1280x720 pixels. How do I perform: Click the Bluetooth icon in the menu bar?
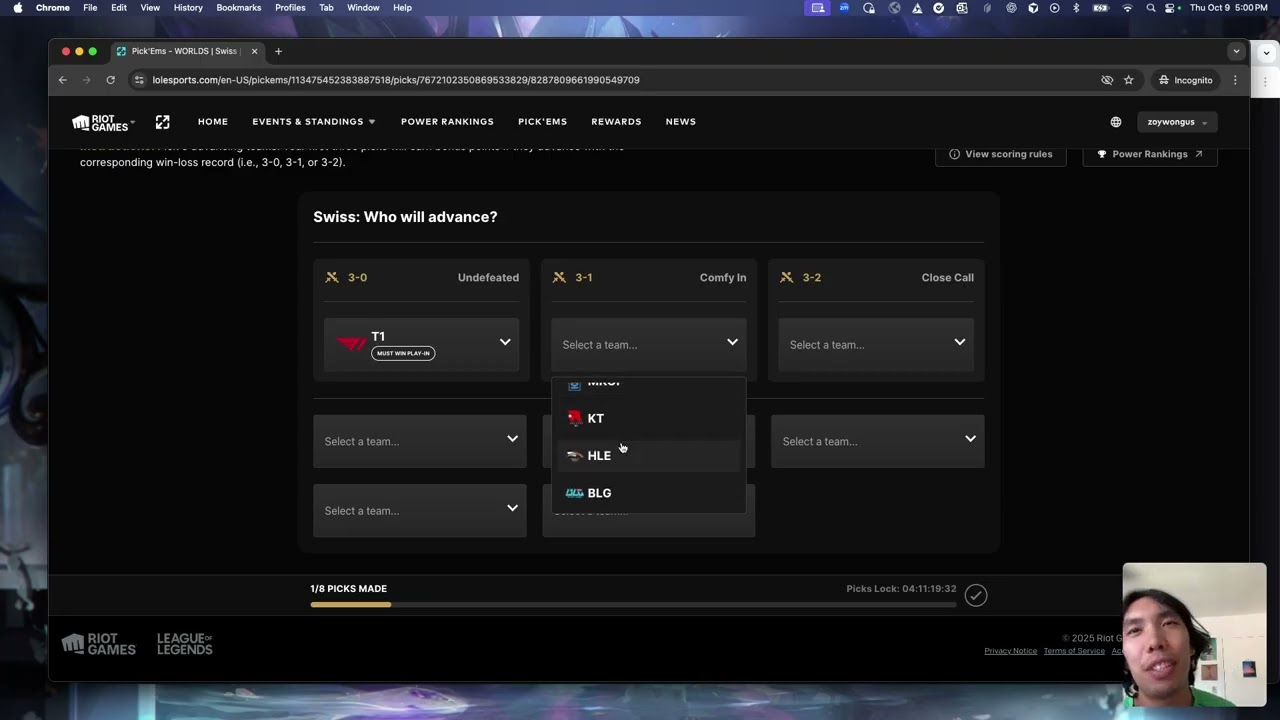pyautogui.click(x=1077, y=8)
